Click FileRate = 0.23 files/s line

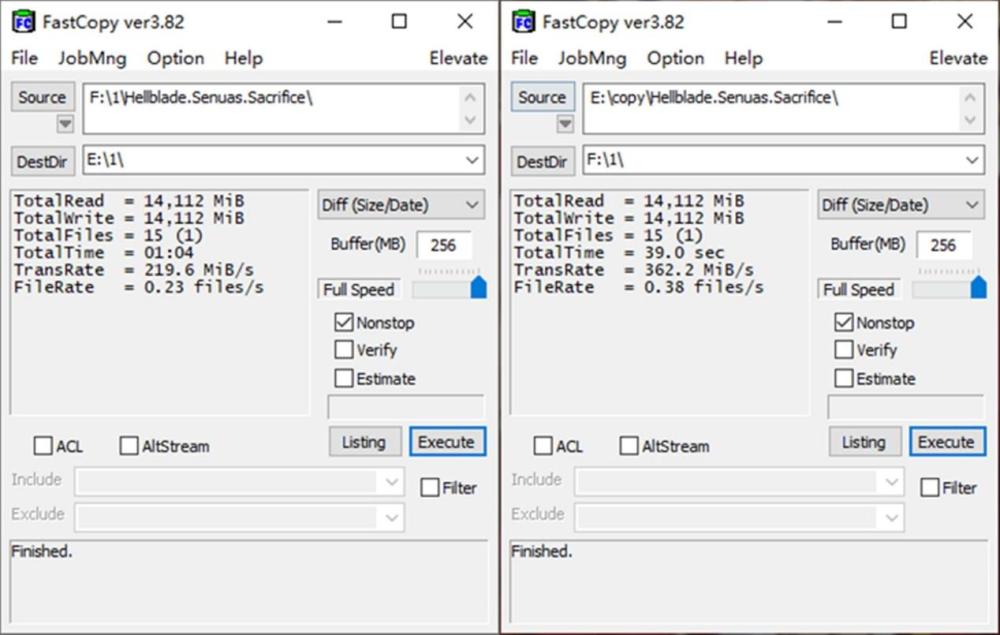click(x=138, y=287)
